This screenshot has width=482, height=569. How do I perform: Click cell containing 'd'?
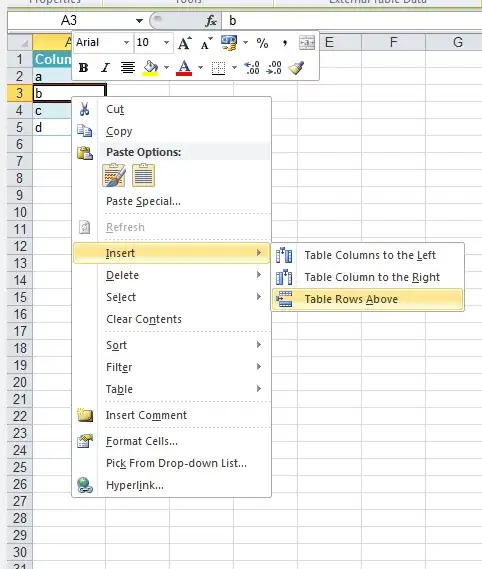(x=52, y=127)
